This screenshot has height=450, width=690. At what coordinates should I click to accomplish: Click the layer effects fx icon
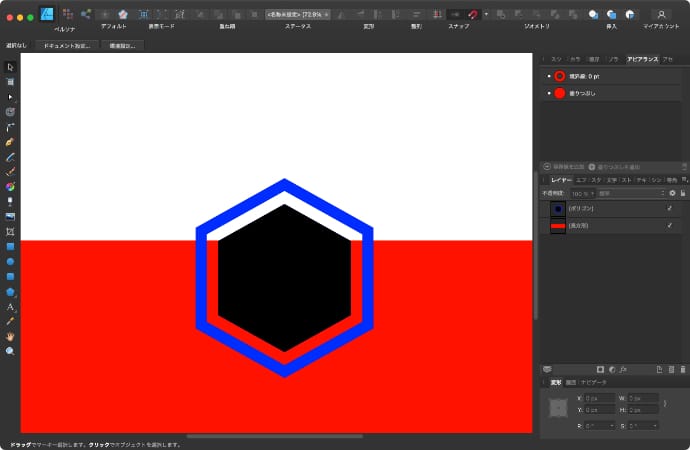point(622,370)
